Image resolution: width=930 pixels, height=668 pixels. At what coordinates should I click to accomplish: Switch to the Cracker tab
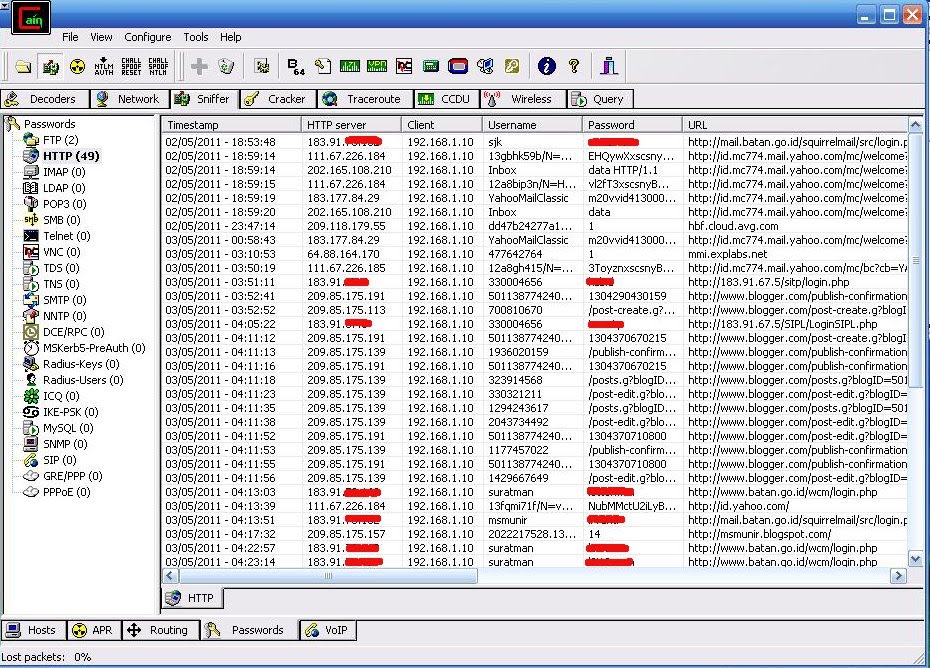[277, 99]
